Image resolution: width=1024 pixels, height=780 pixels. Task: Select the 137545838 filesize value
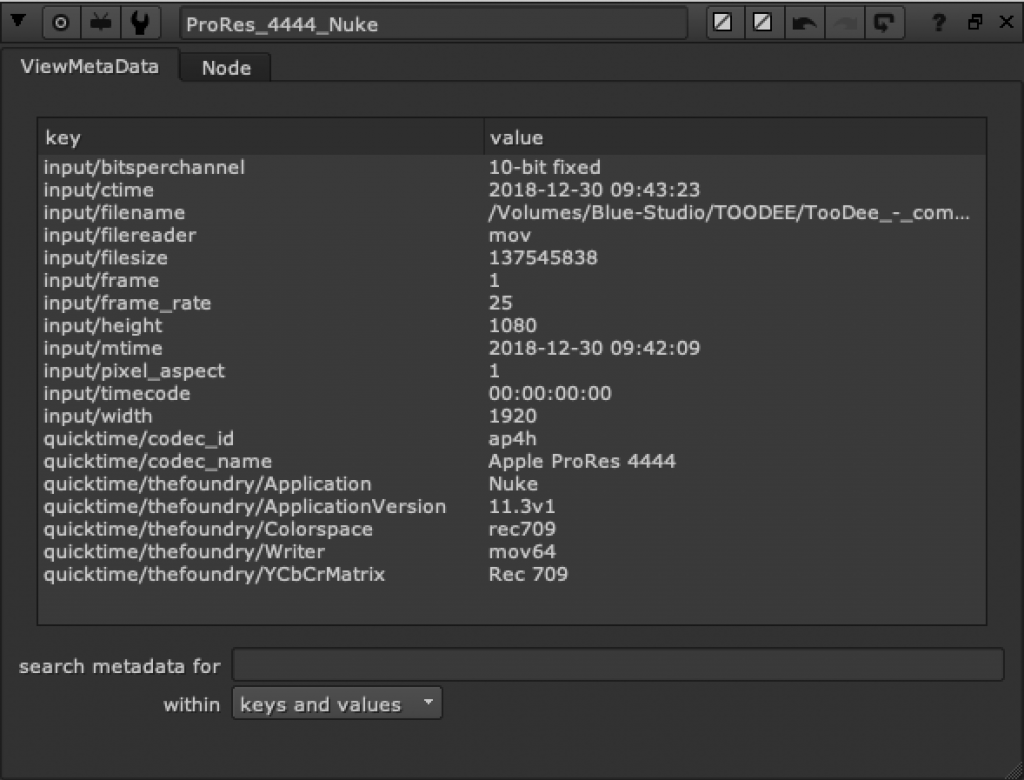(543, 258)
